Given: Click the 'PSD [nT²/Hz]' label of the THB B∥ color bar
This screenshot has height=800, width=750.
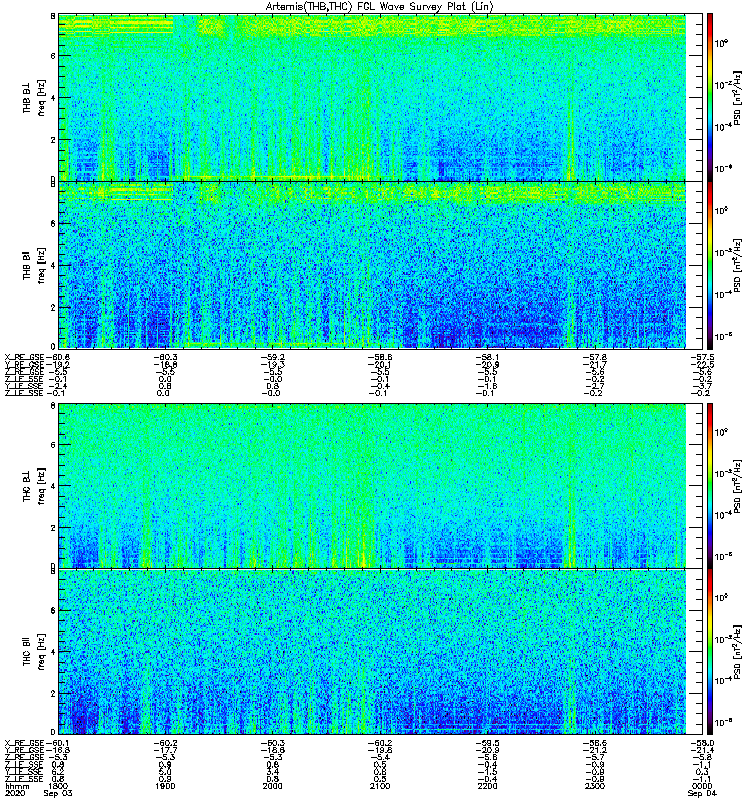Looking at the screenshot, I should tap(737, 265).
